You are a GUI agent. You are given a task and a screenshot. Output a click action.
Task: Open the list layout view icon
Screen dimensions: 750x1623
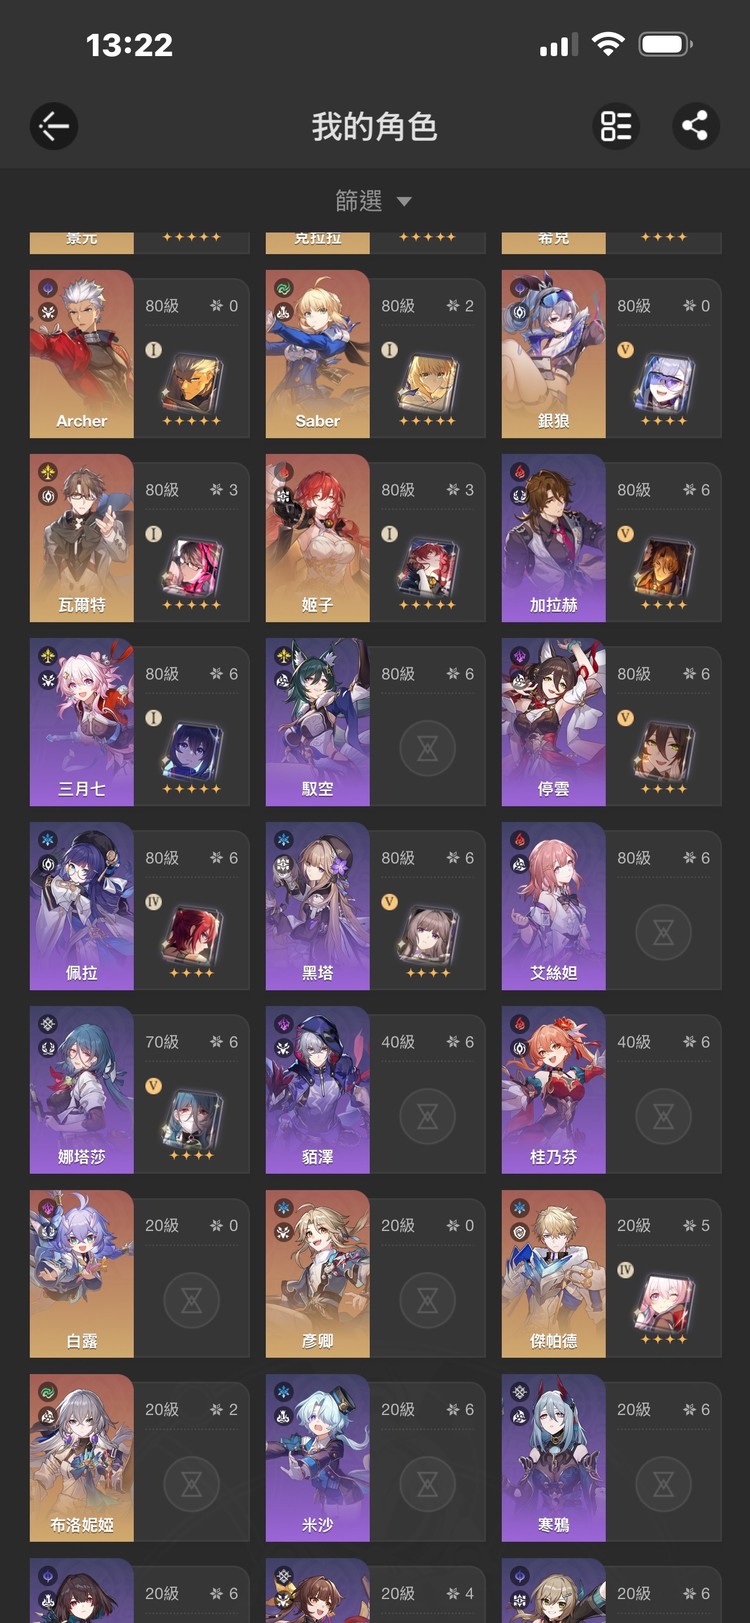616,126
